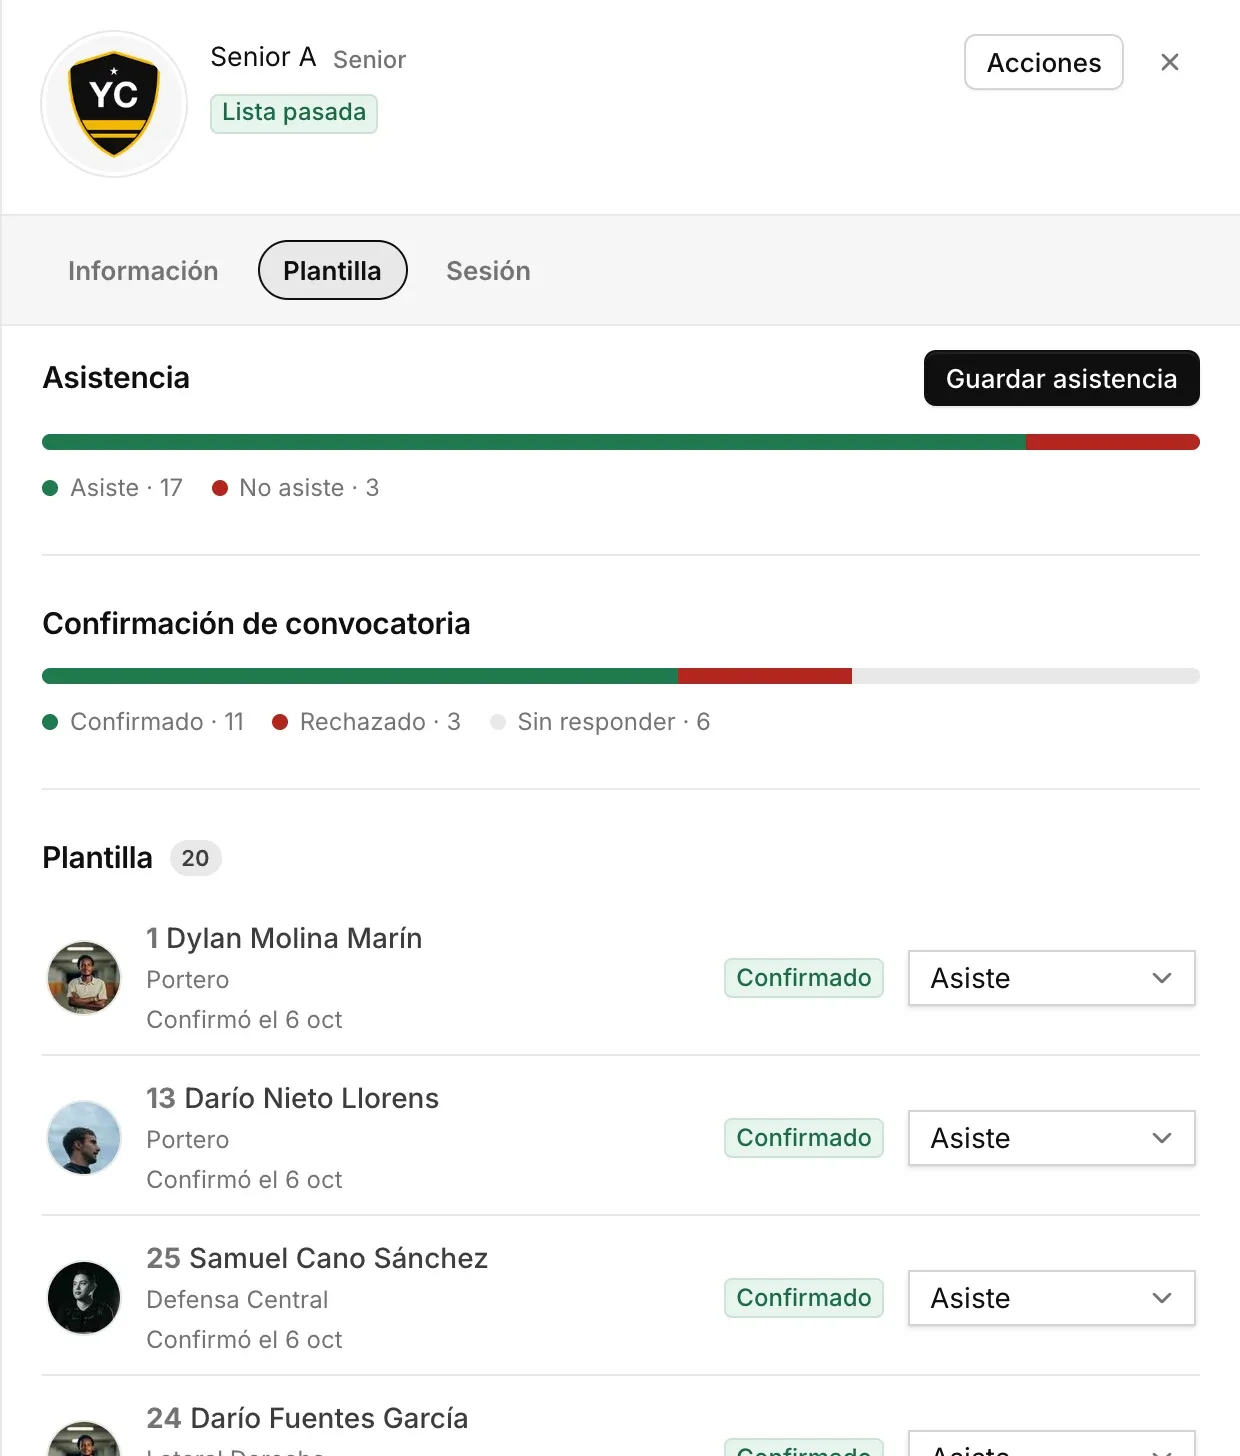
Task: Open the Sesión tab
Action: pos(488,270)
